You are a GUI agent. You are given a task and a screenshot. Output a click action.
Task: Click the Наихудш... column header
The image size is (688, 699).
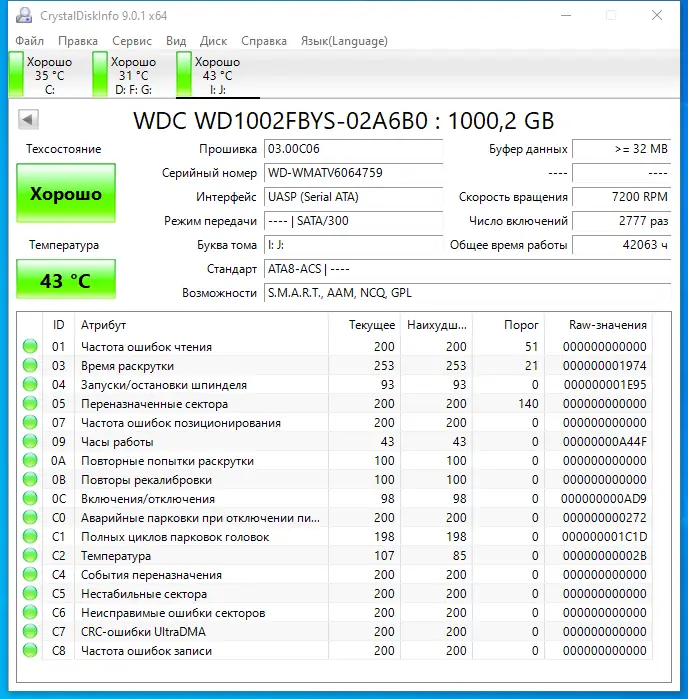pos(437,325)
